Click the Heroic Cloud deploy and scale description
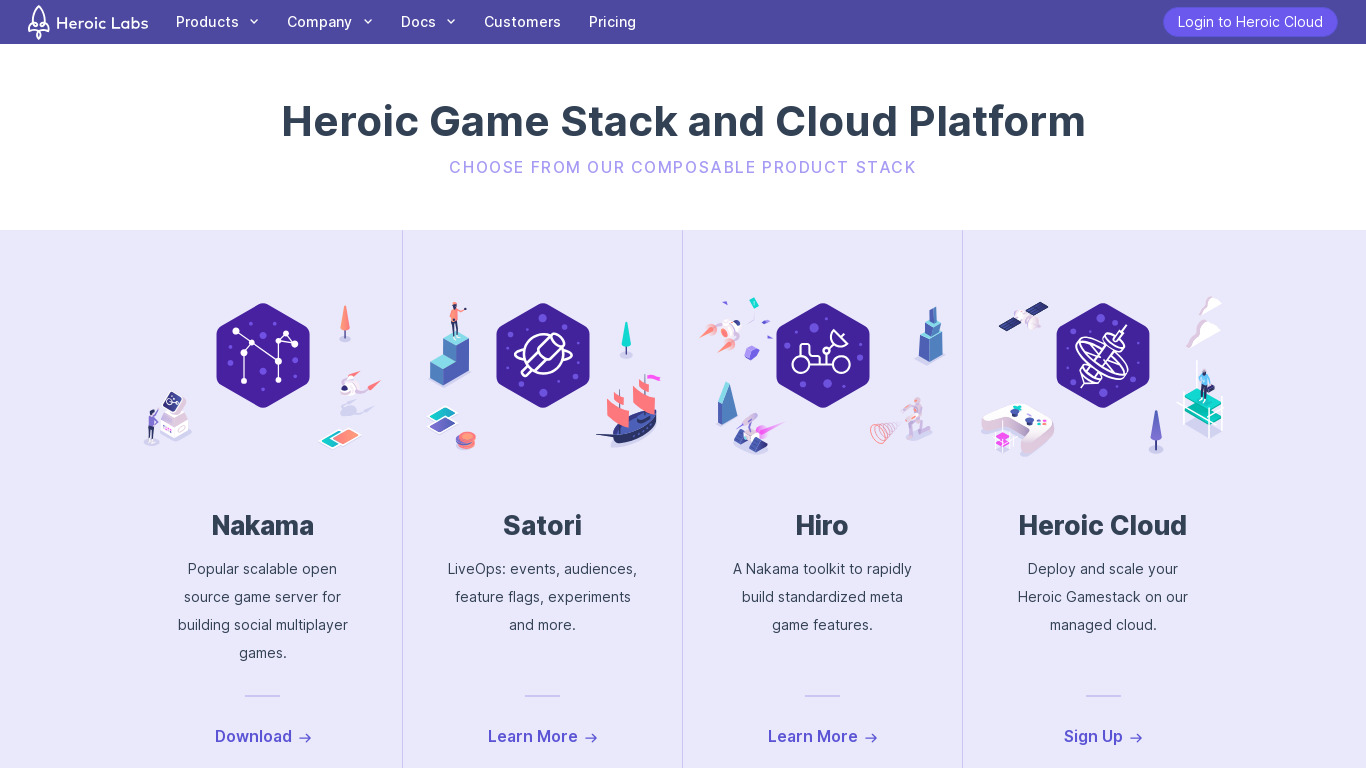This screenshot has width=1366, height=768. click(1103, 597)
